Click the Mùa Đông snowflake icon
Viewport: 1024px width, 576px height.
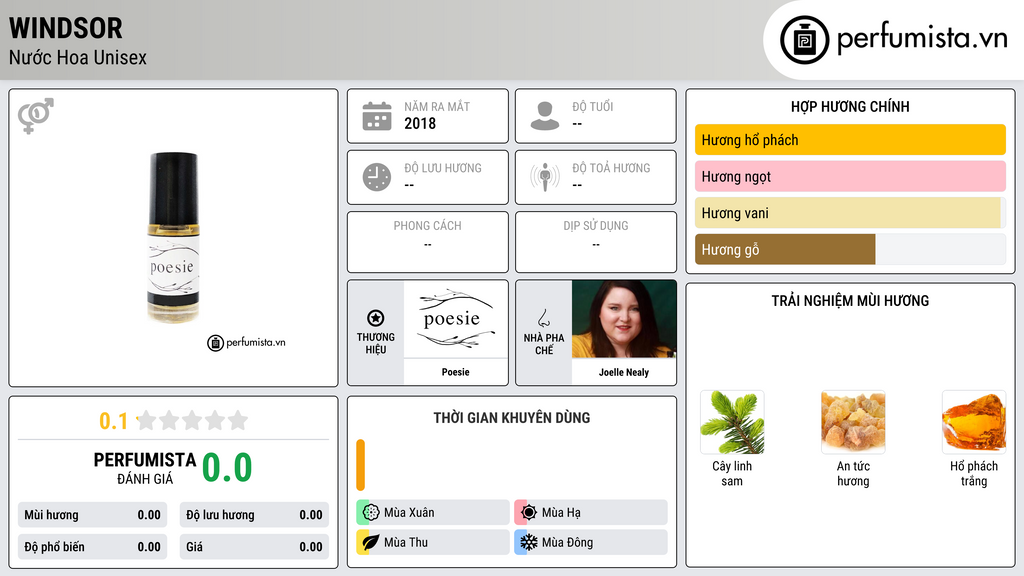529,542
